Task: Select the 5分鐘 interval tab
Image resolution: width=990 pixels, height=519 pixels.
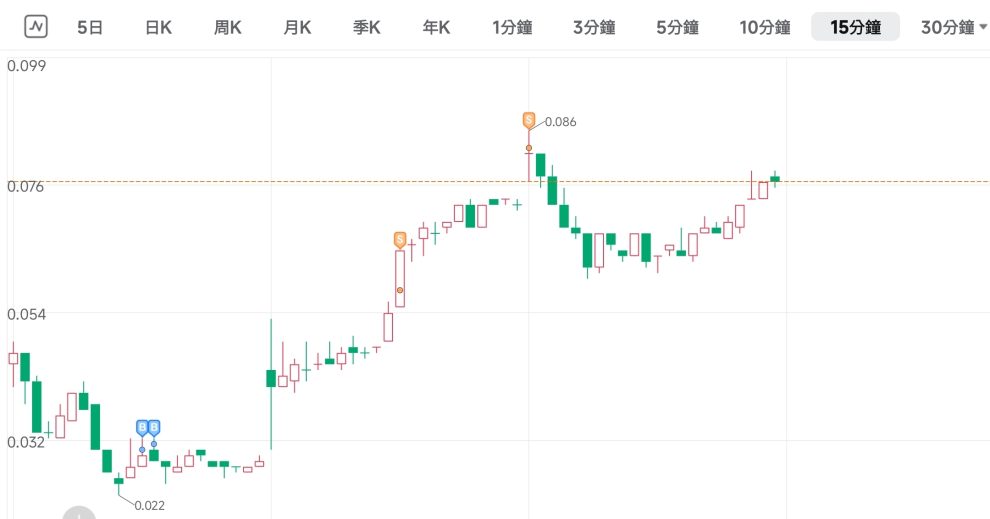Action: (x=677, y=27)
